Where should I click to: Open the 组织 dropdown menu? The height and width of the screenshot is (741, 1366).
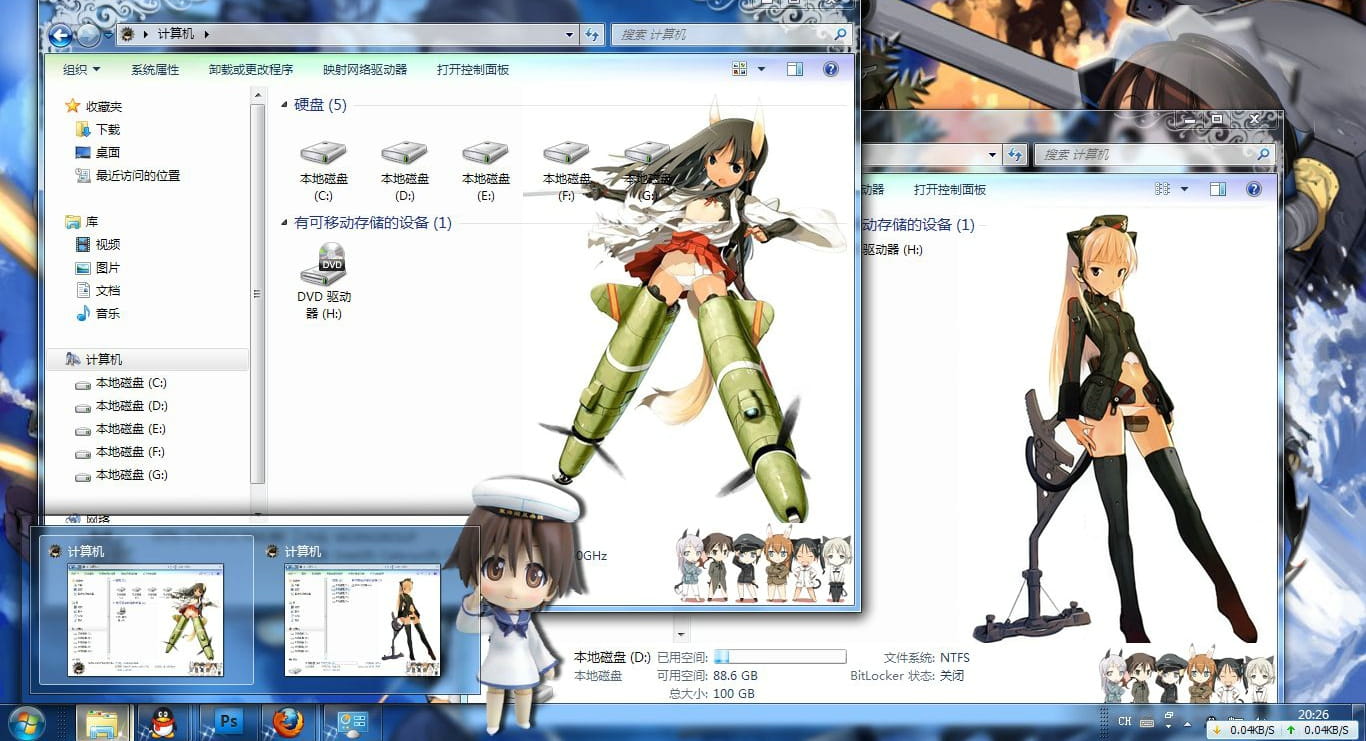(76, 69)
